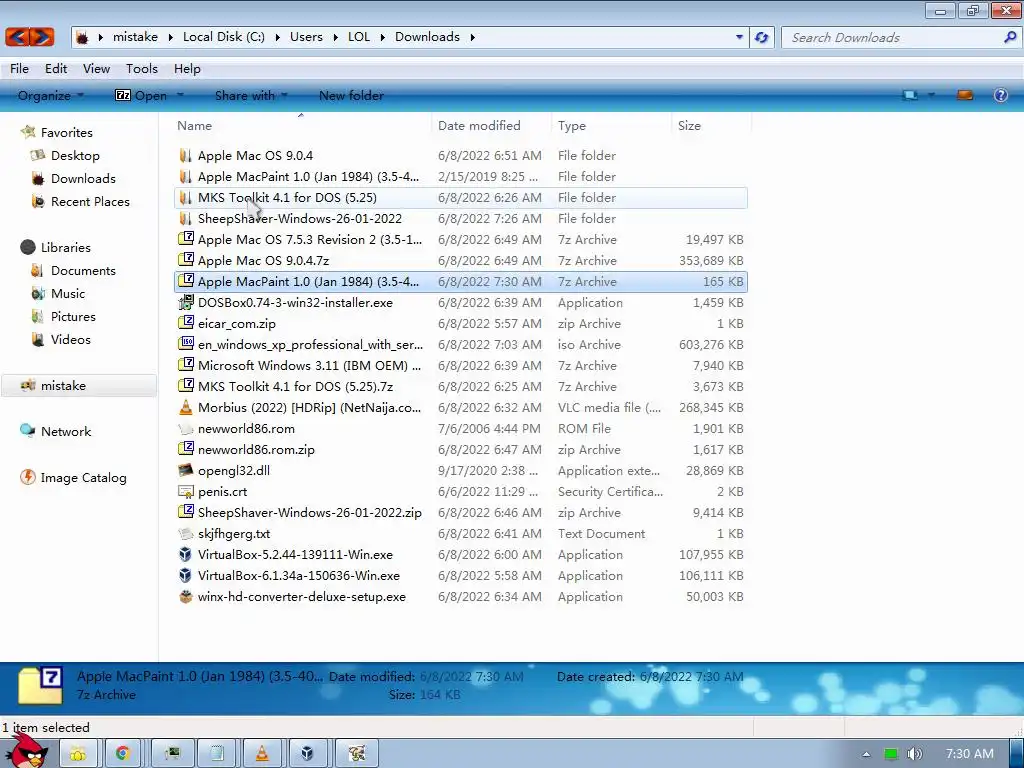Open the Tools menu
Viewport: 1024px width, 768px height.
[142, 69]
